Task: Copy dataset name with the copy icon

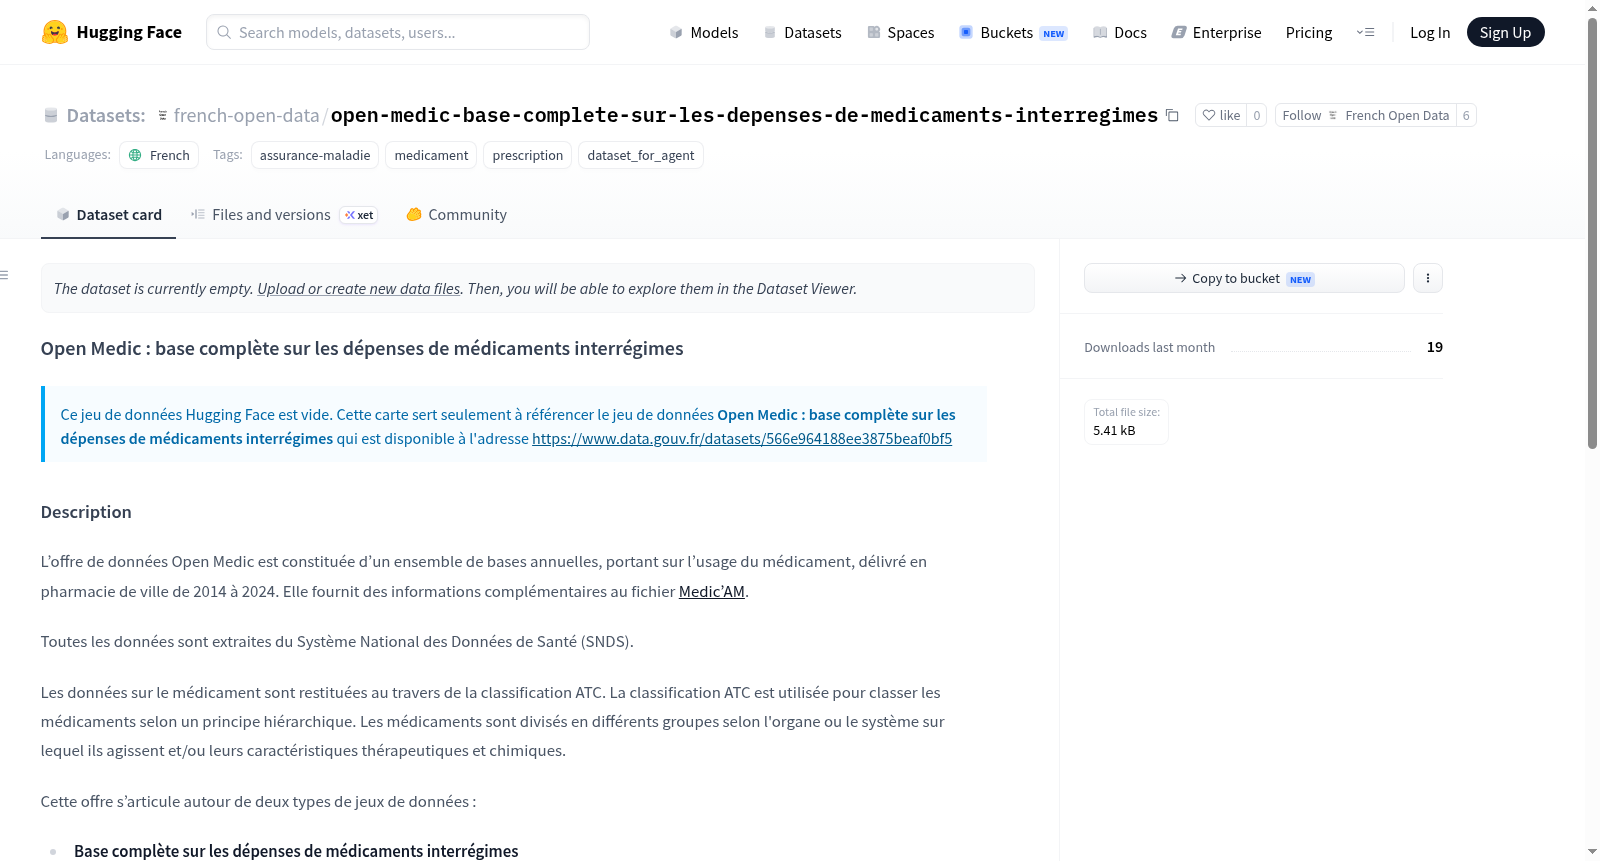Action: (1172, 116)
